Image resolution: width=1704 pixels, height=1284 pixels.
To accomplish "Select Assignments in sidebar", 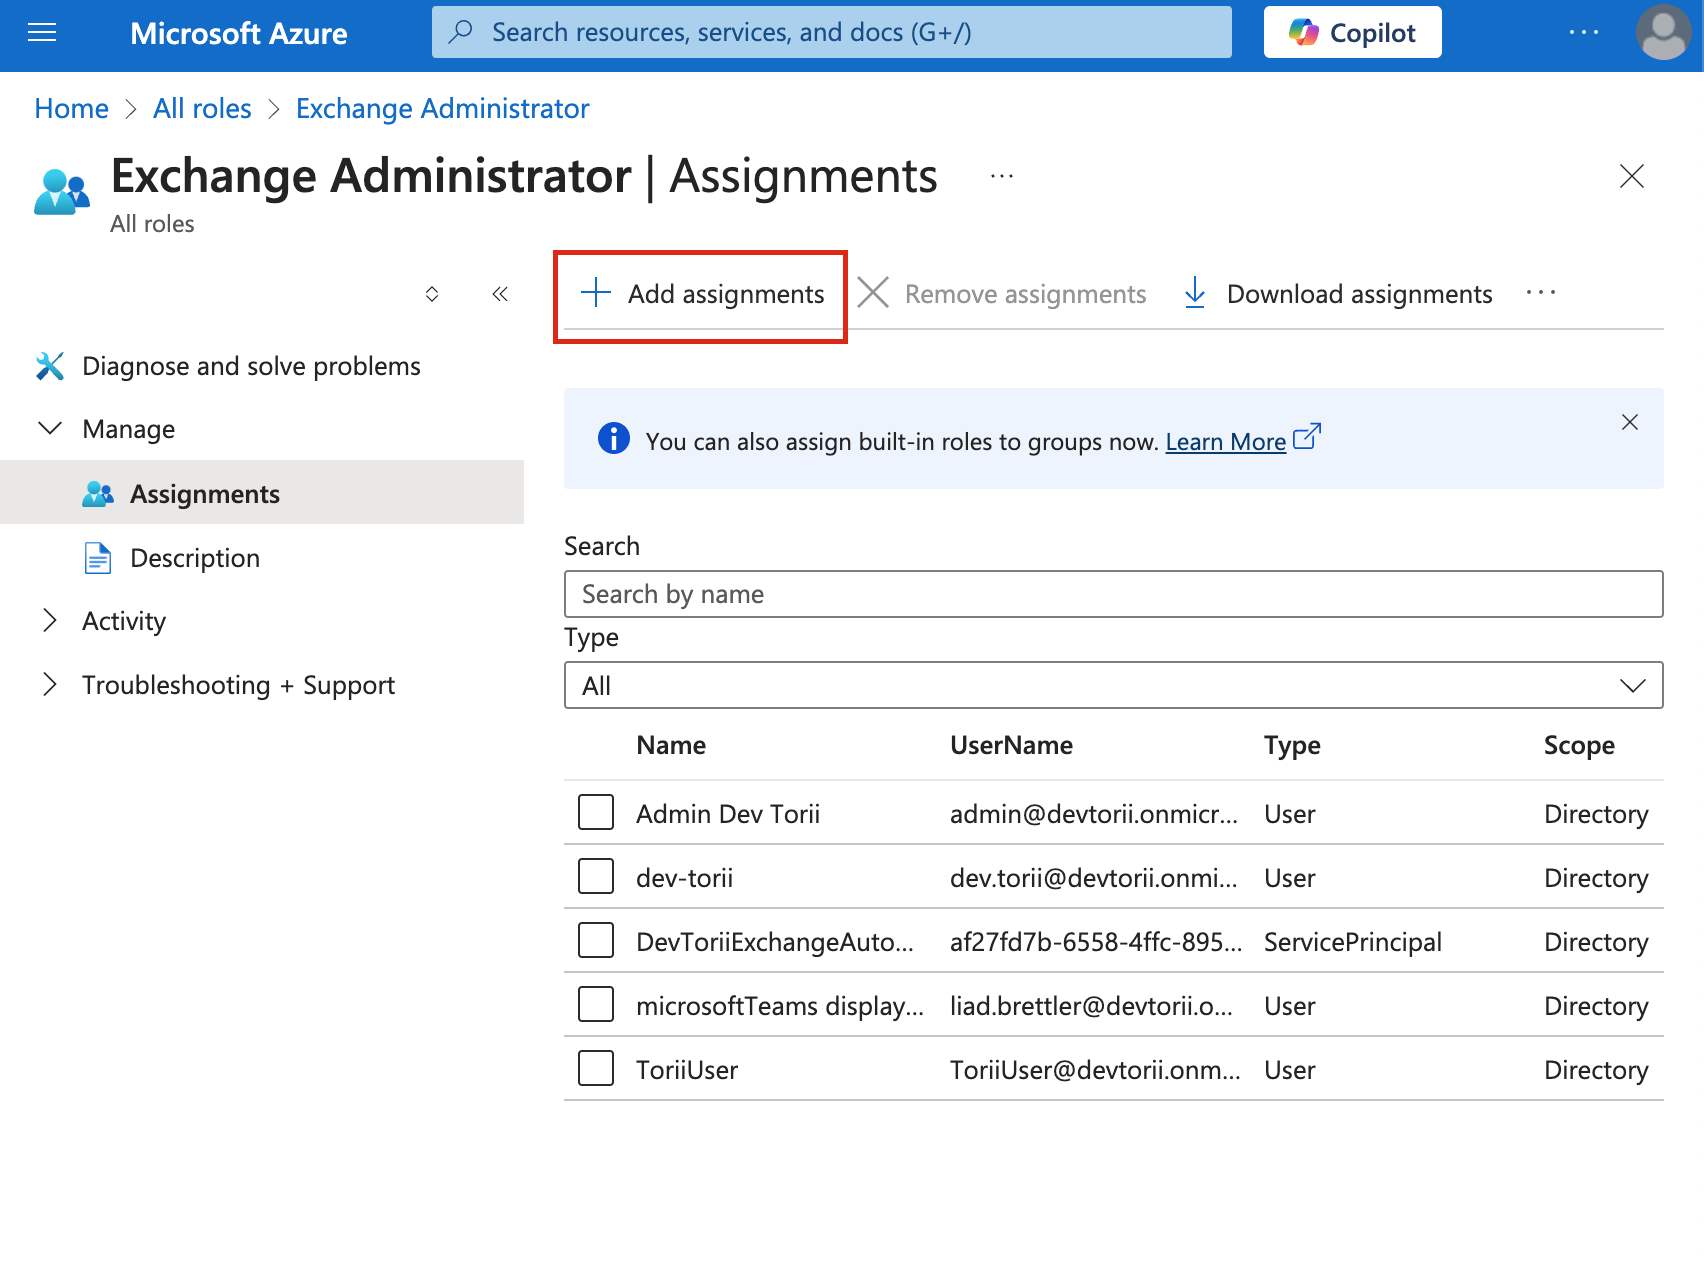I will tap(262, 493).
